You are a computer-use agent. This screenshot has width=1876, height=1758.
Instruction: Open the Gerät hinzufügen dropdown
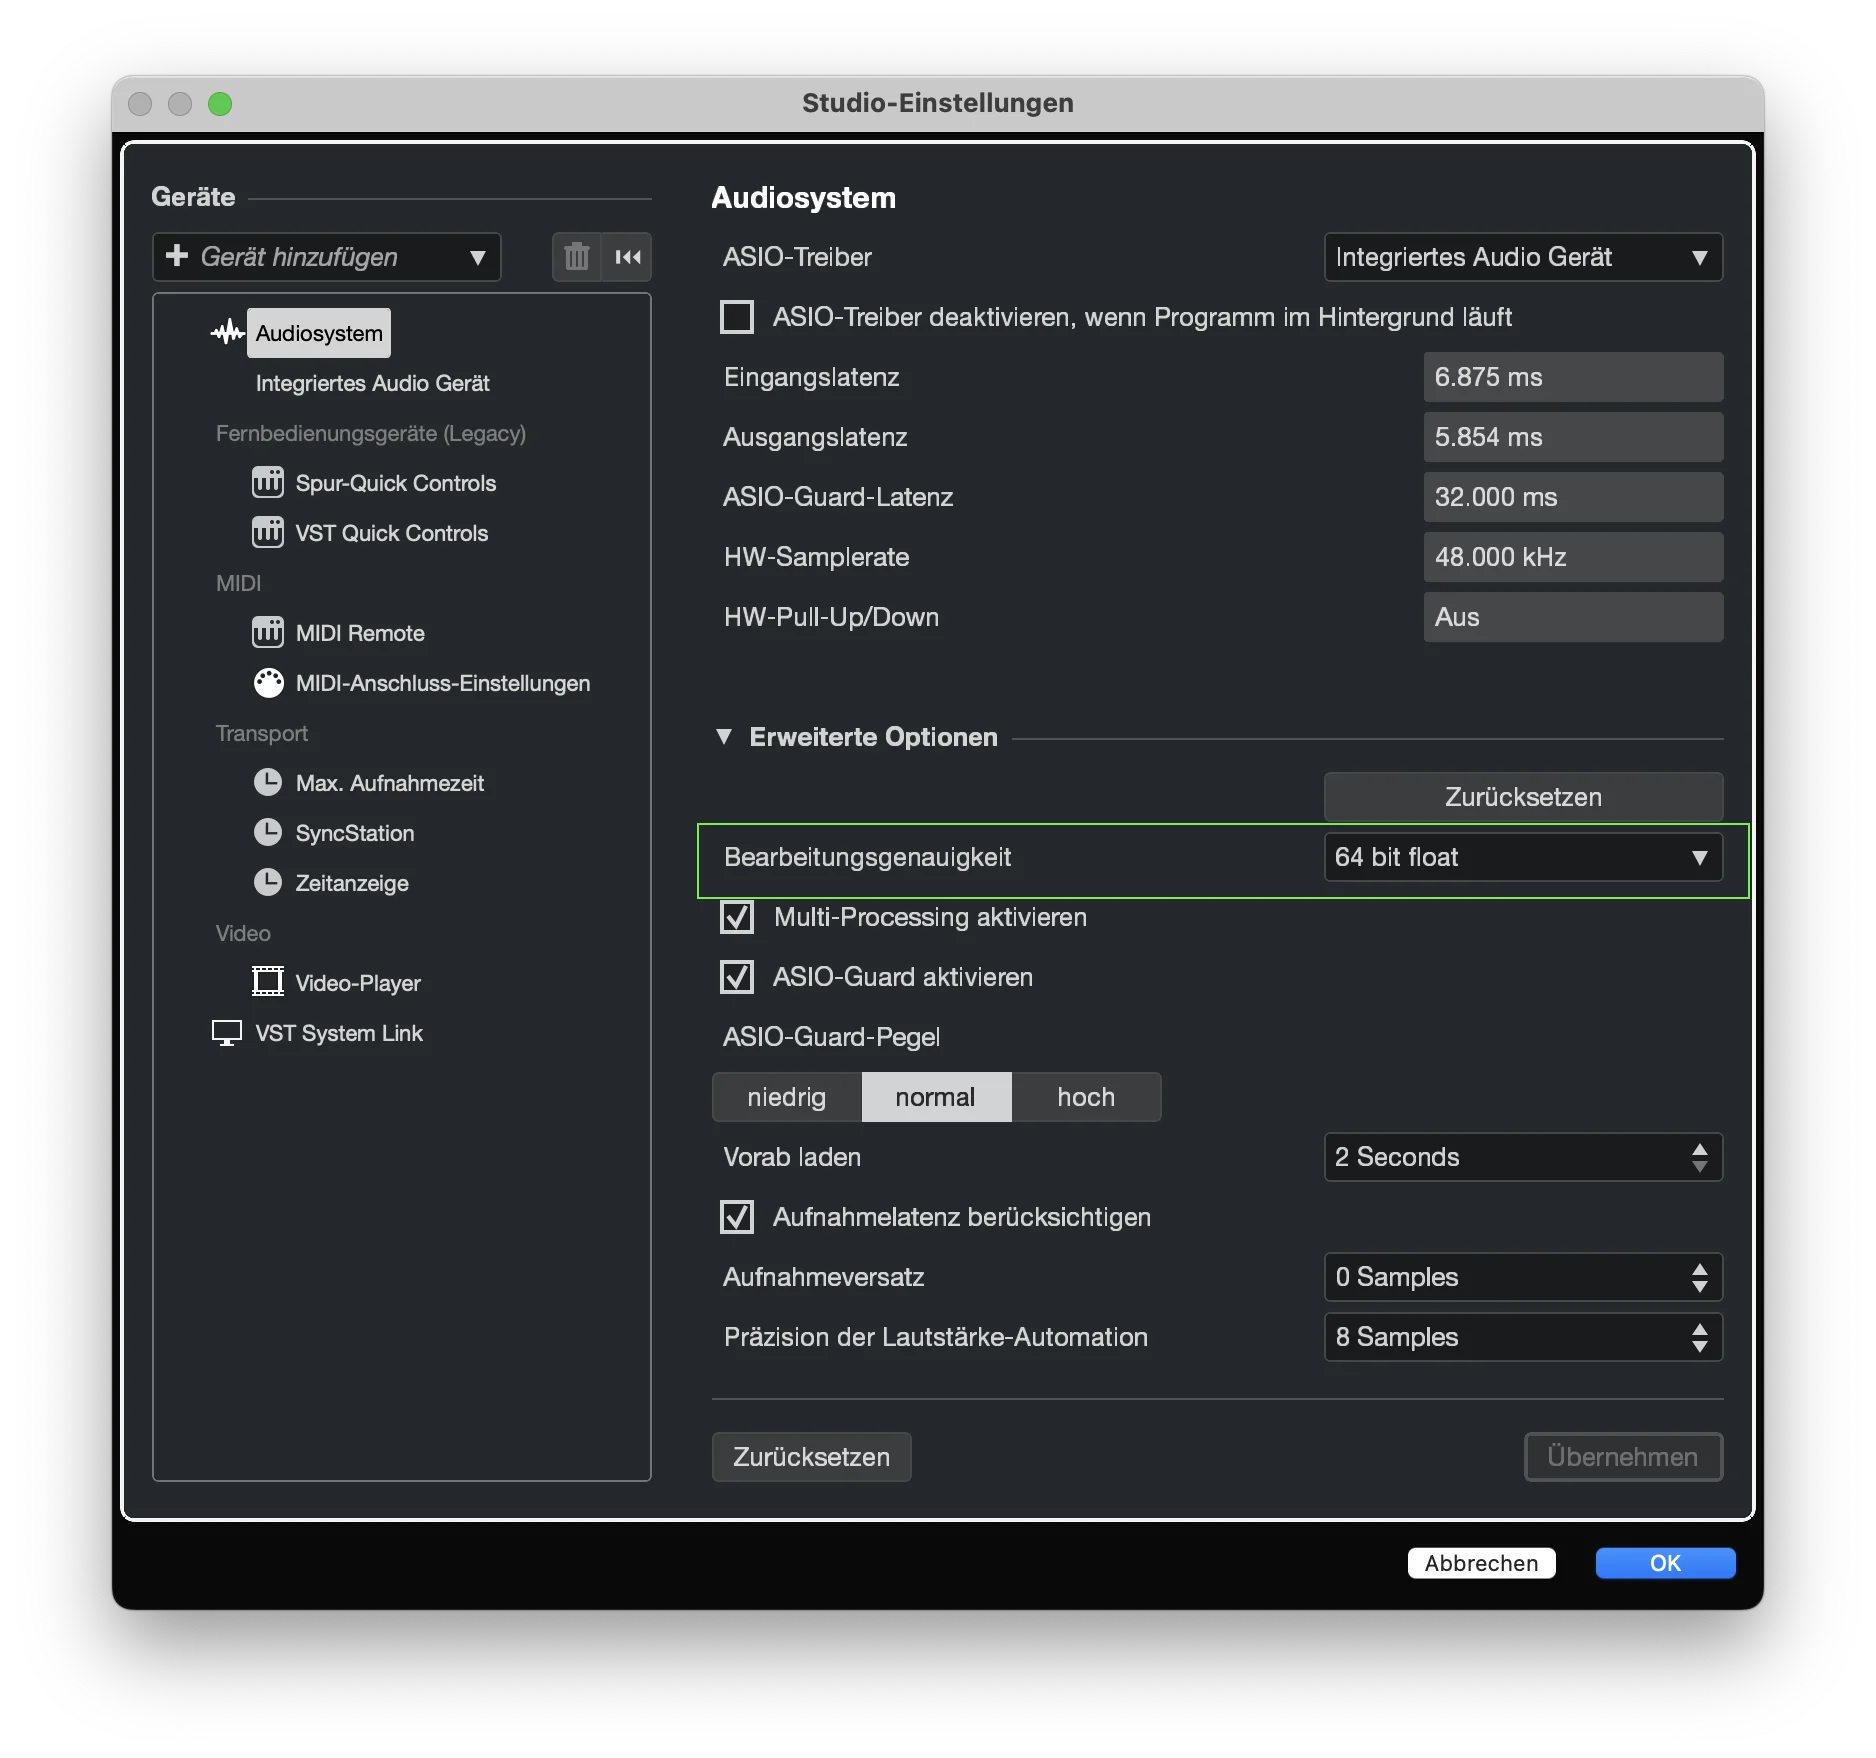pyautogui.click(x=326, y=257)
